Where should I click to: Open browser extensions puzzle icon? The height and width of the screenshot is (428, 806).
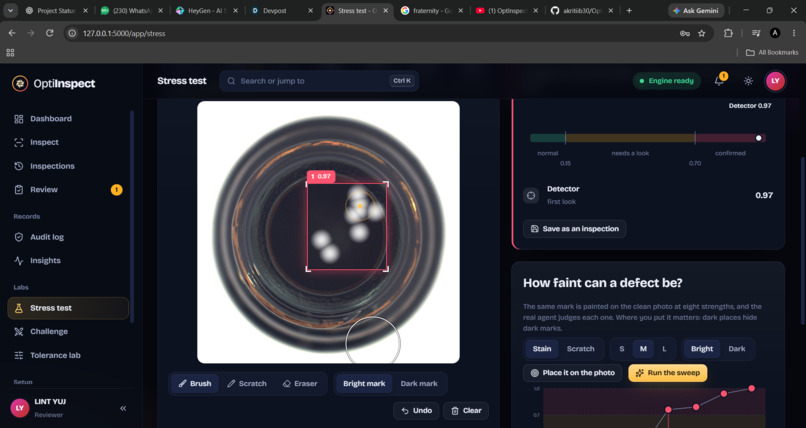point(728,33)
